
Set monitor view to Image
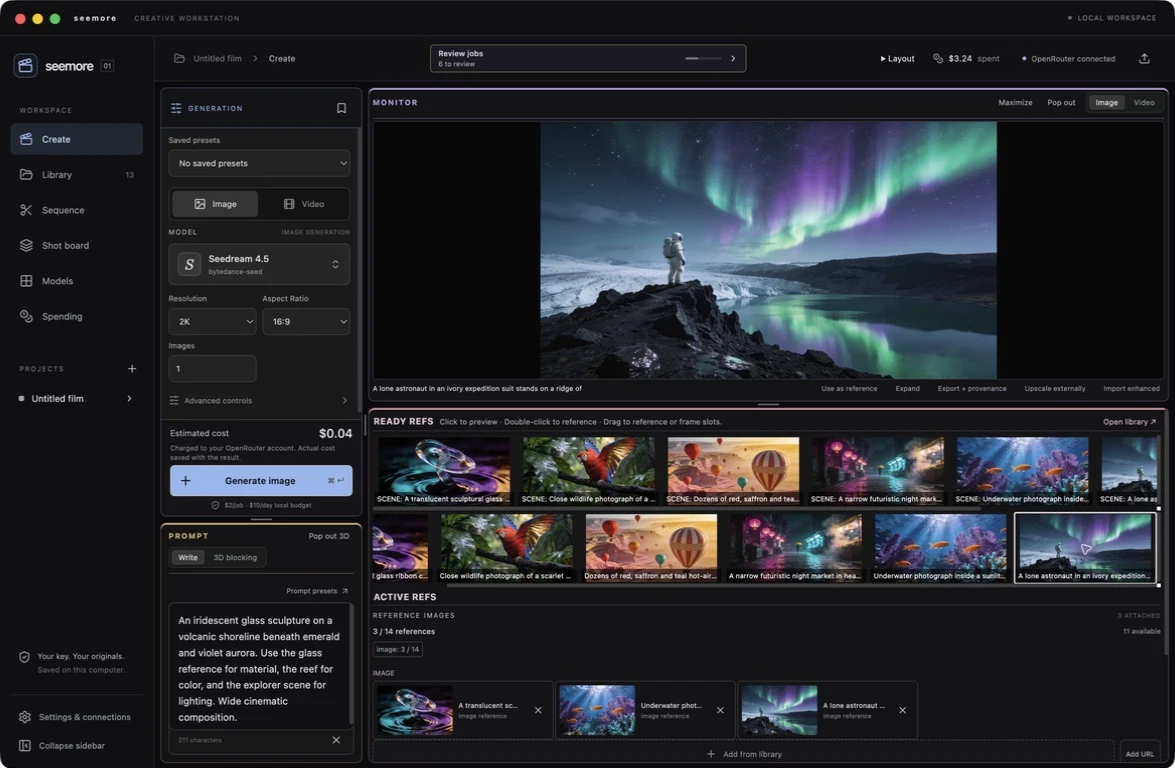tap(1106, 103)
